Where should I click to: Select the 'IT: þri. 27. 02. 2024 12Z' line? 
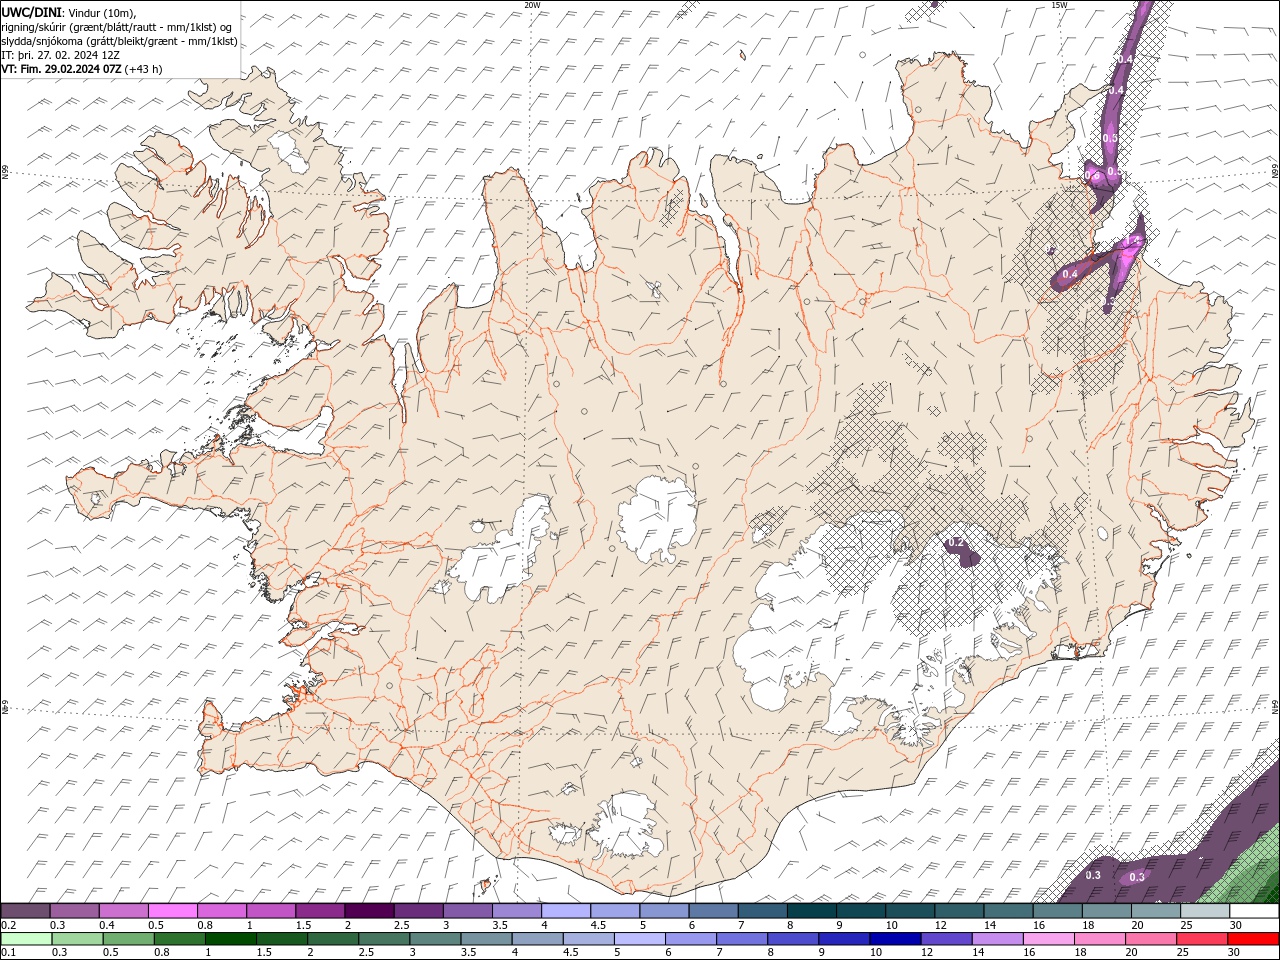tap(62, 55)
